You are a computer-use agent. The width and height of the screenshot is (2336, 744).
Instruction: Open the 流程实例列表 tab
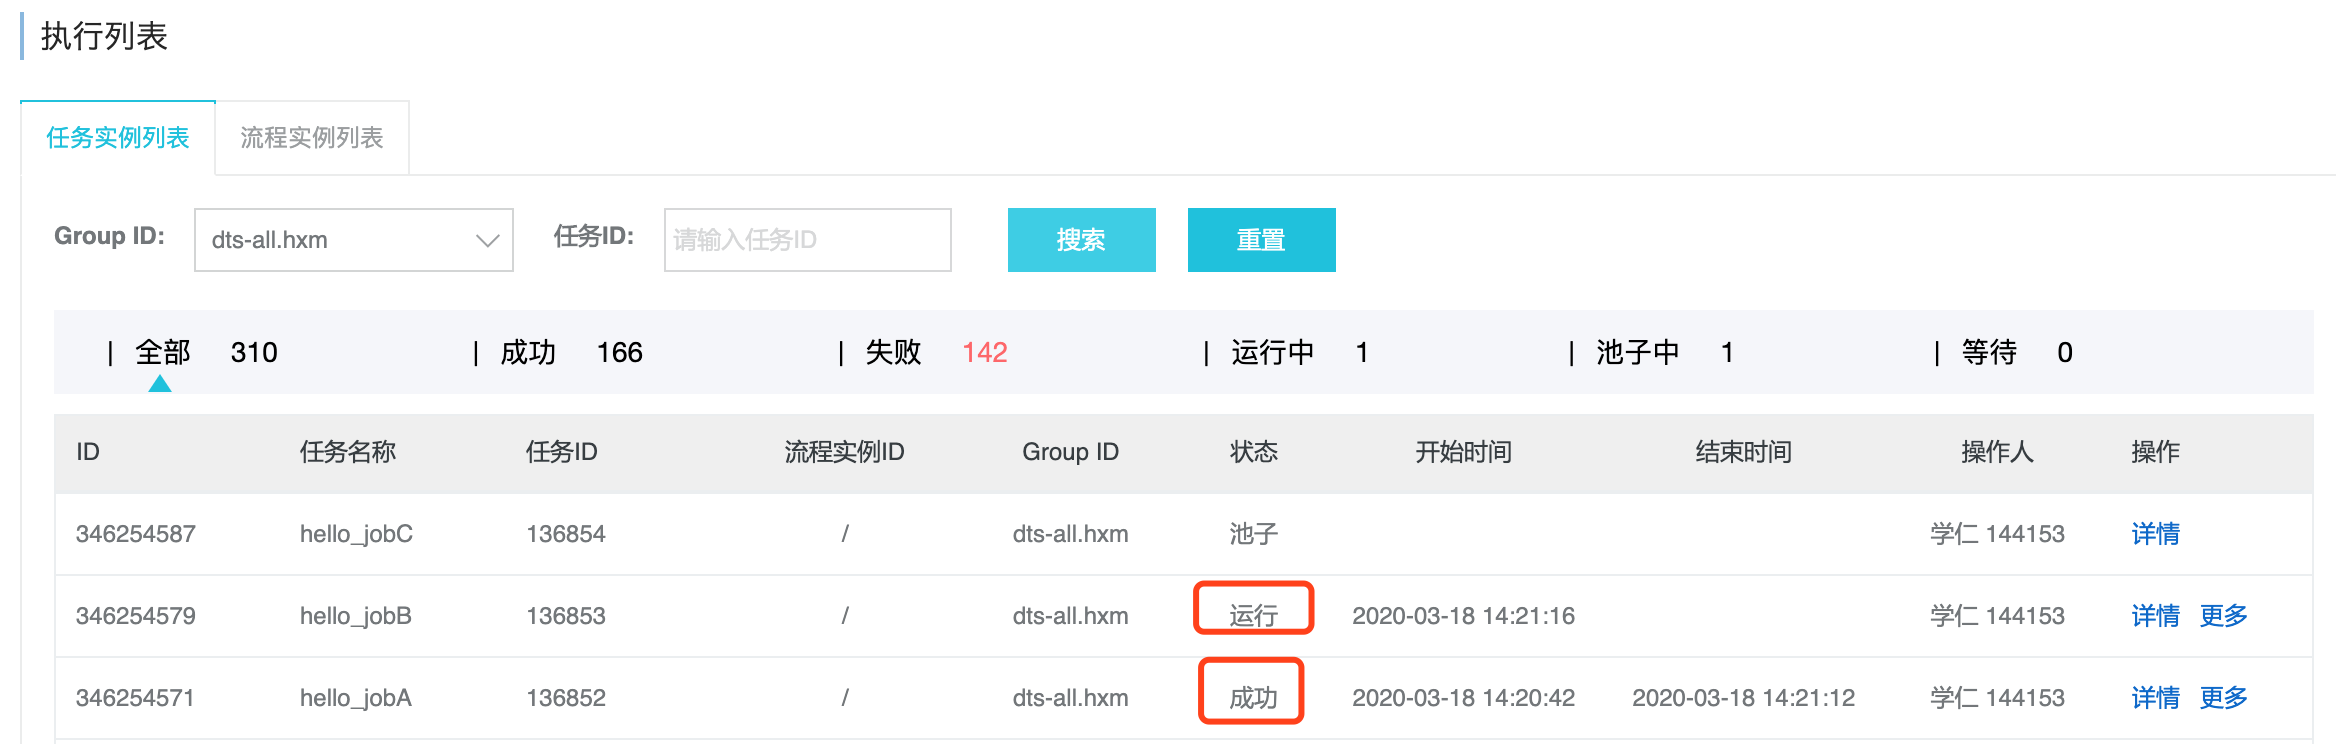point(312,138)
